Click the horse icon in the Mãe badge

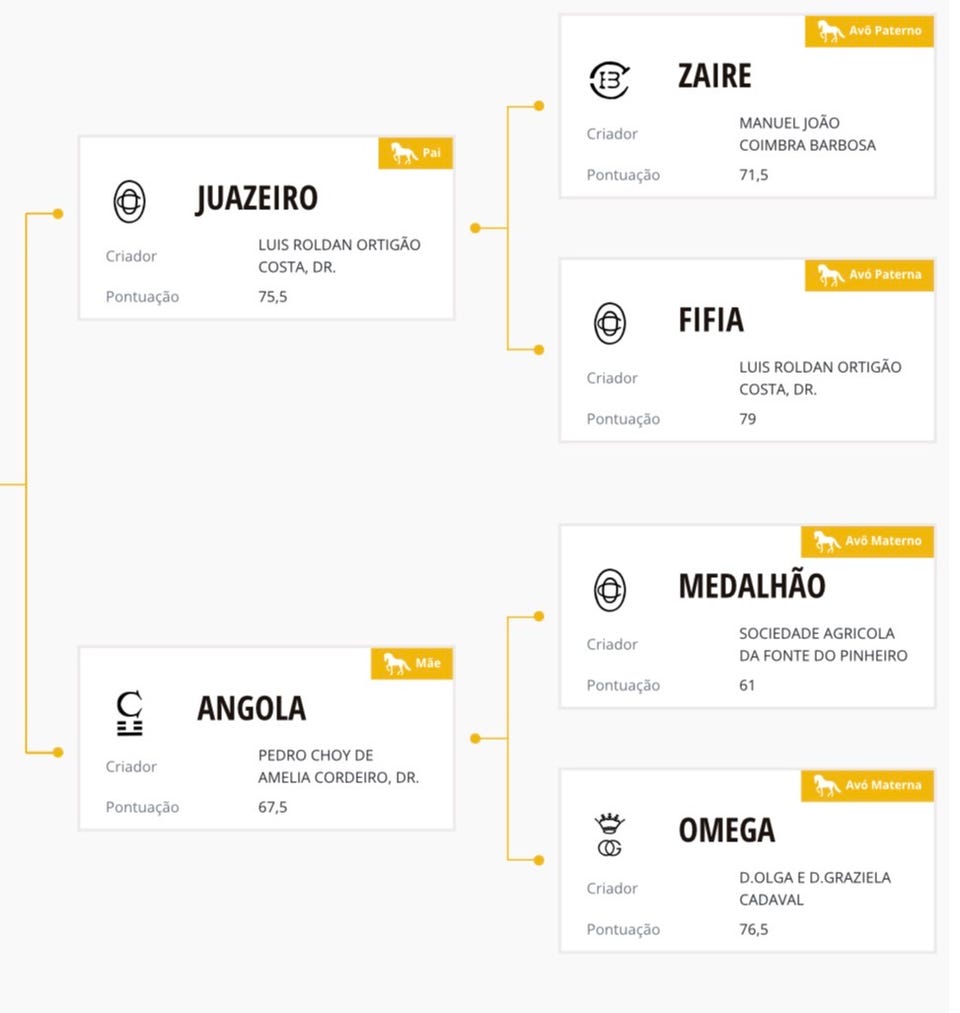pyautogui.click(x=397, y=664)
